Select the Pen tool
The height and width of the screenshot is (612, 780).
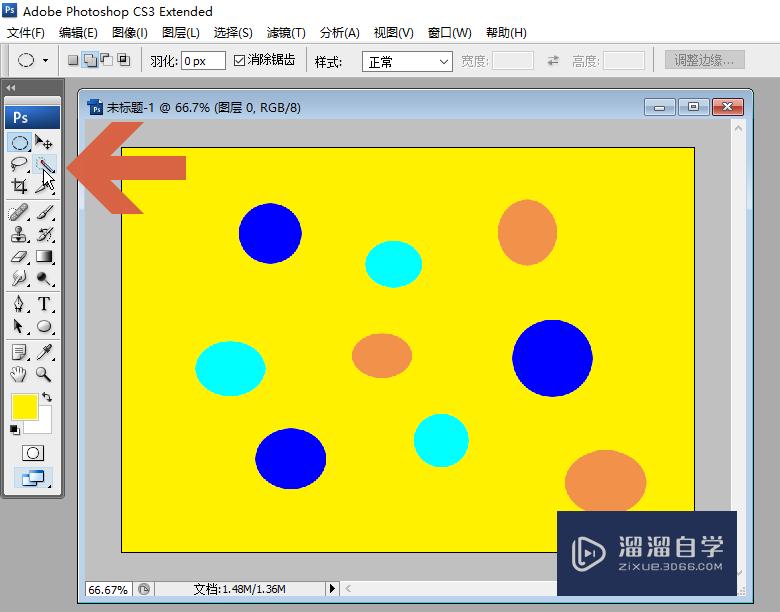(19, 304)
